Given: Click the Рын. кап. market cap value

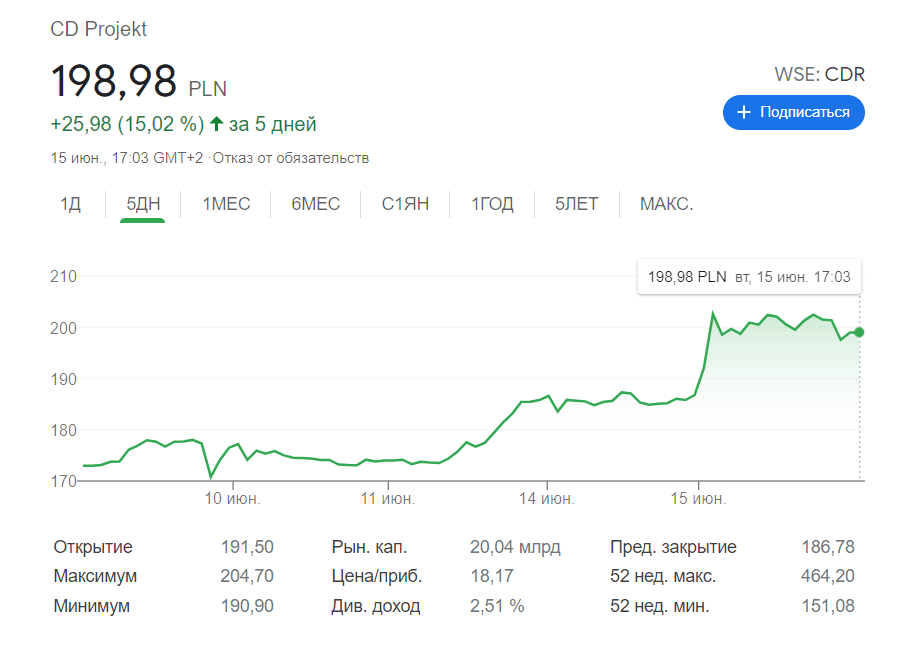Looking at the screenshot, I should [515, 547].
